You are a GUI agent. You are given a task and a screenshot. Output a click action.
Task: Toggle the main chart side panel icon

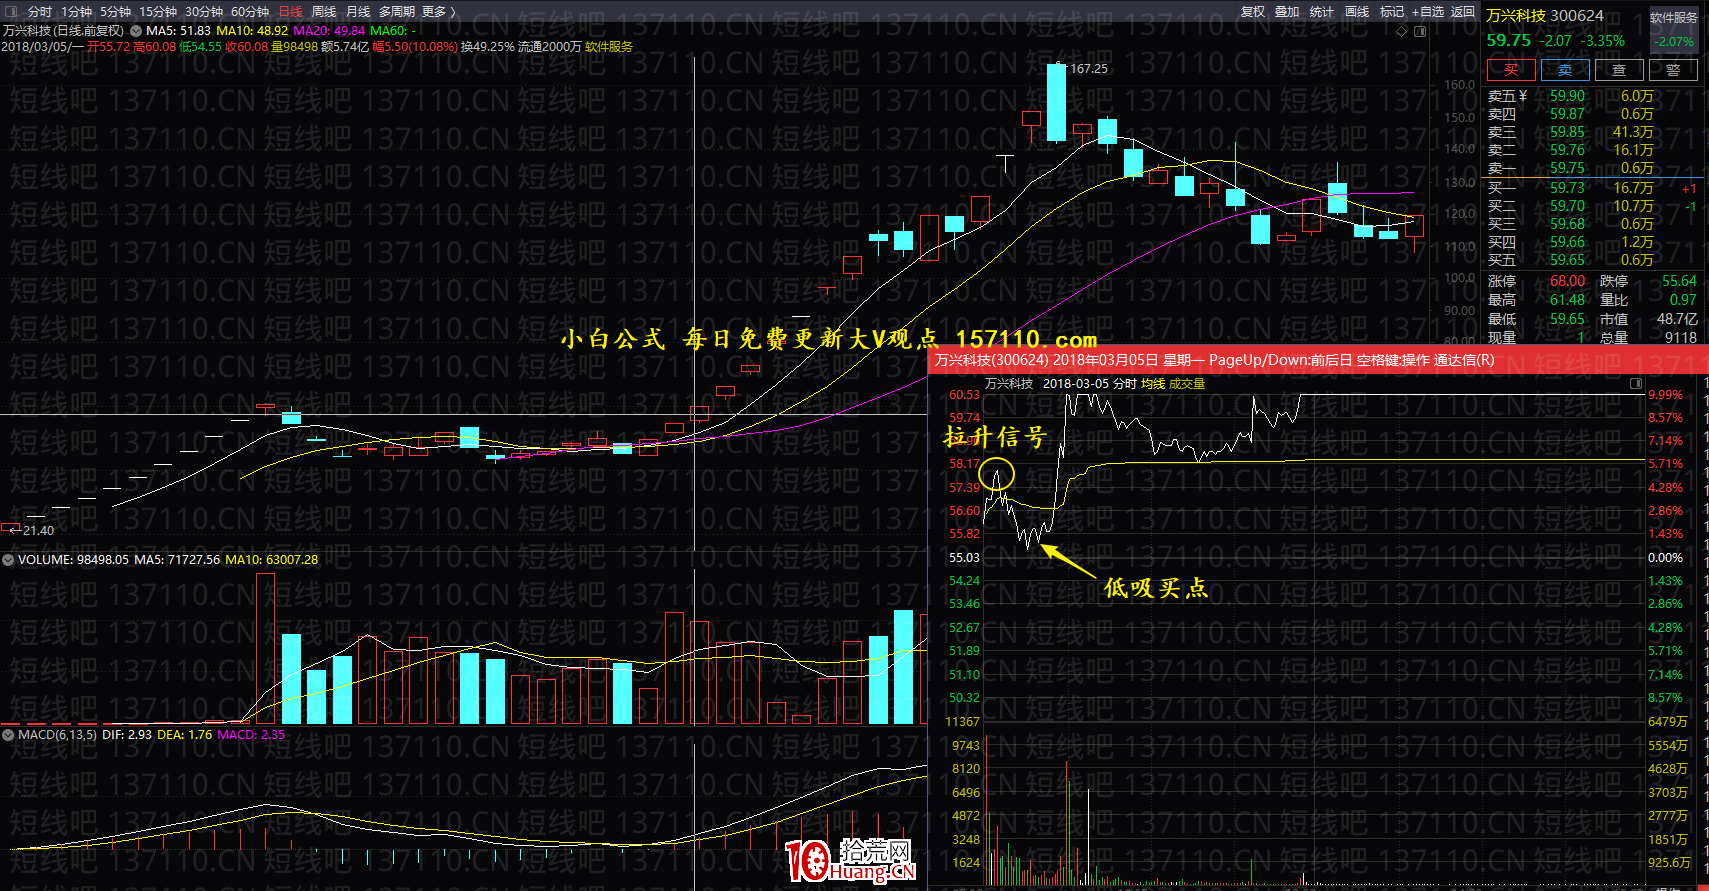(1420, 31)
